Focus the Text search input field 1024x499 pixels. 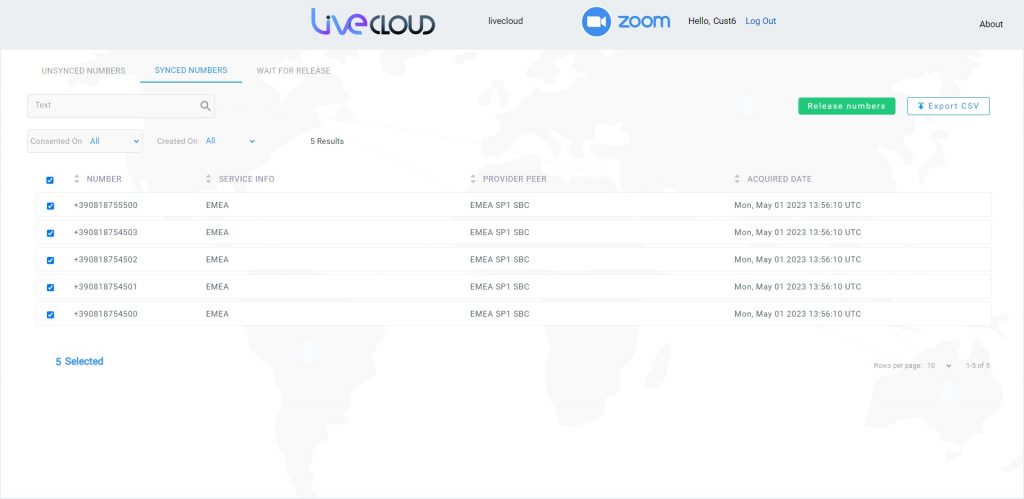pyautogui.click(x=112, y=106)
